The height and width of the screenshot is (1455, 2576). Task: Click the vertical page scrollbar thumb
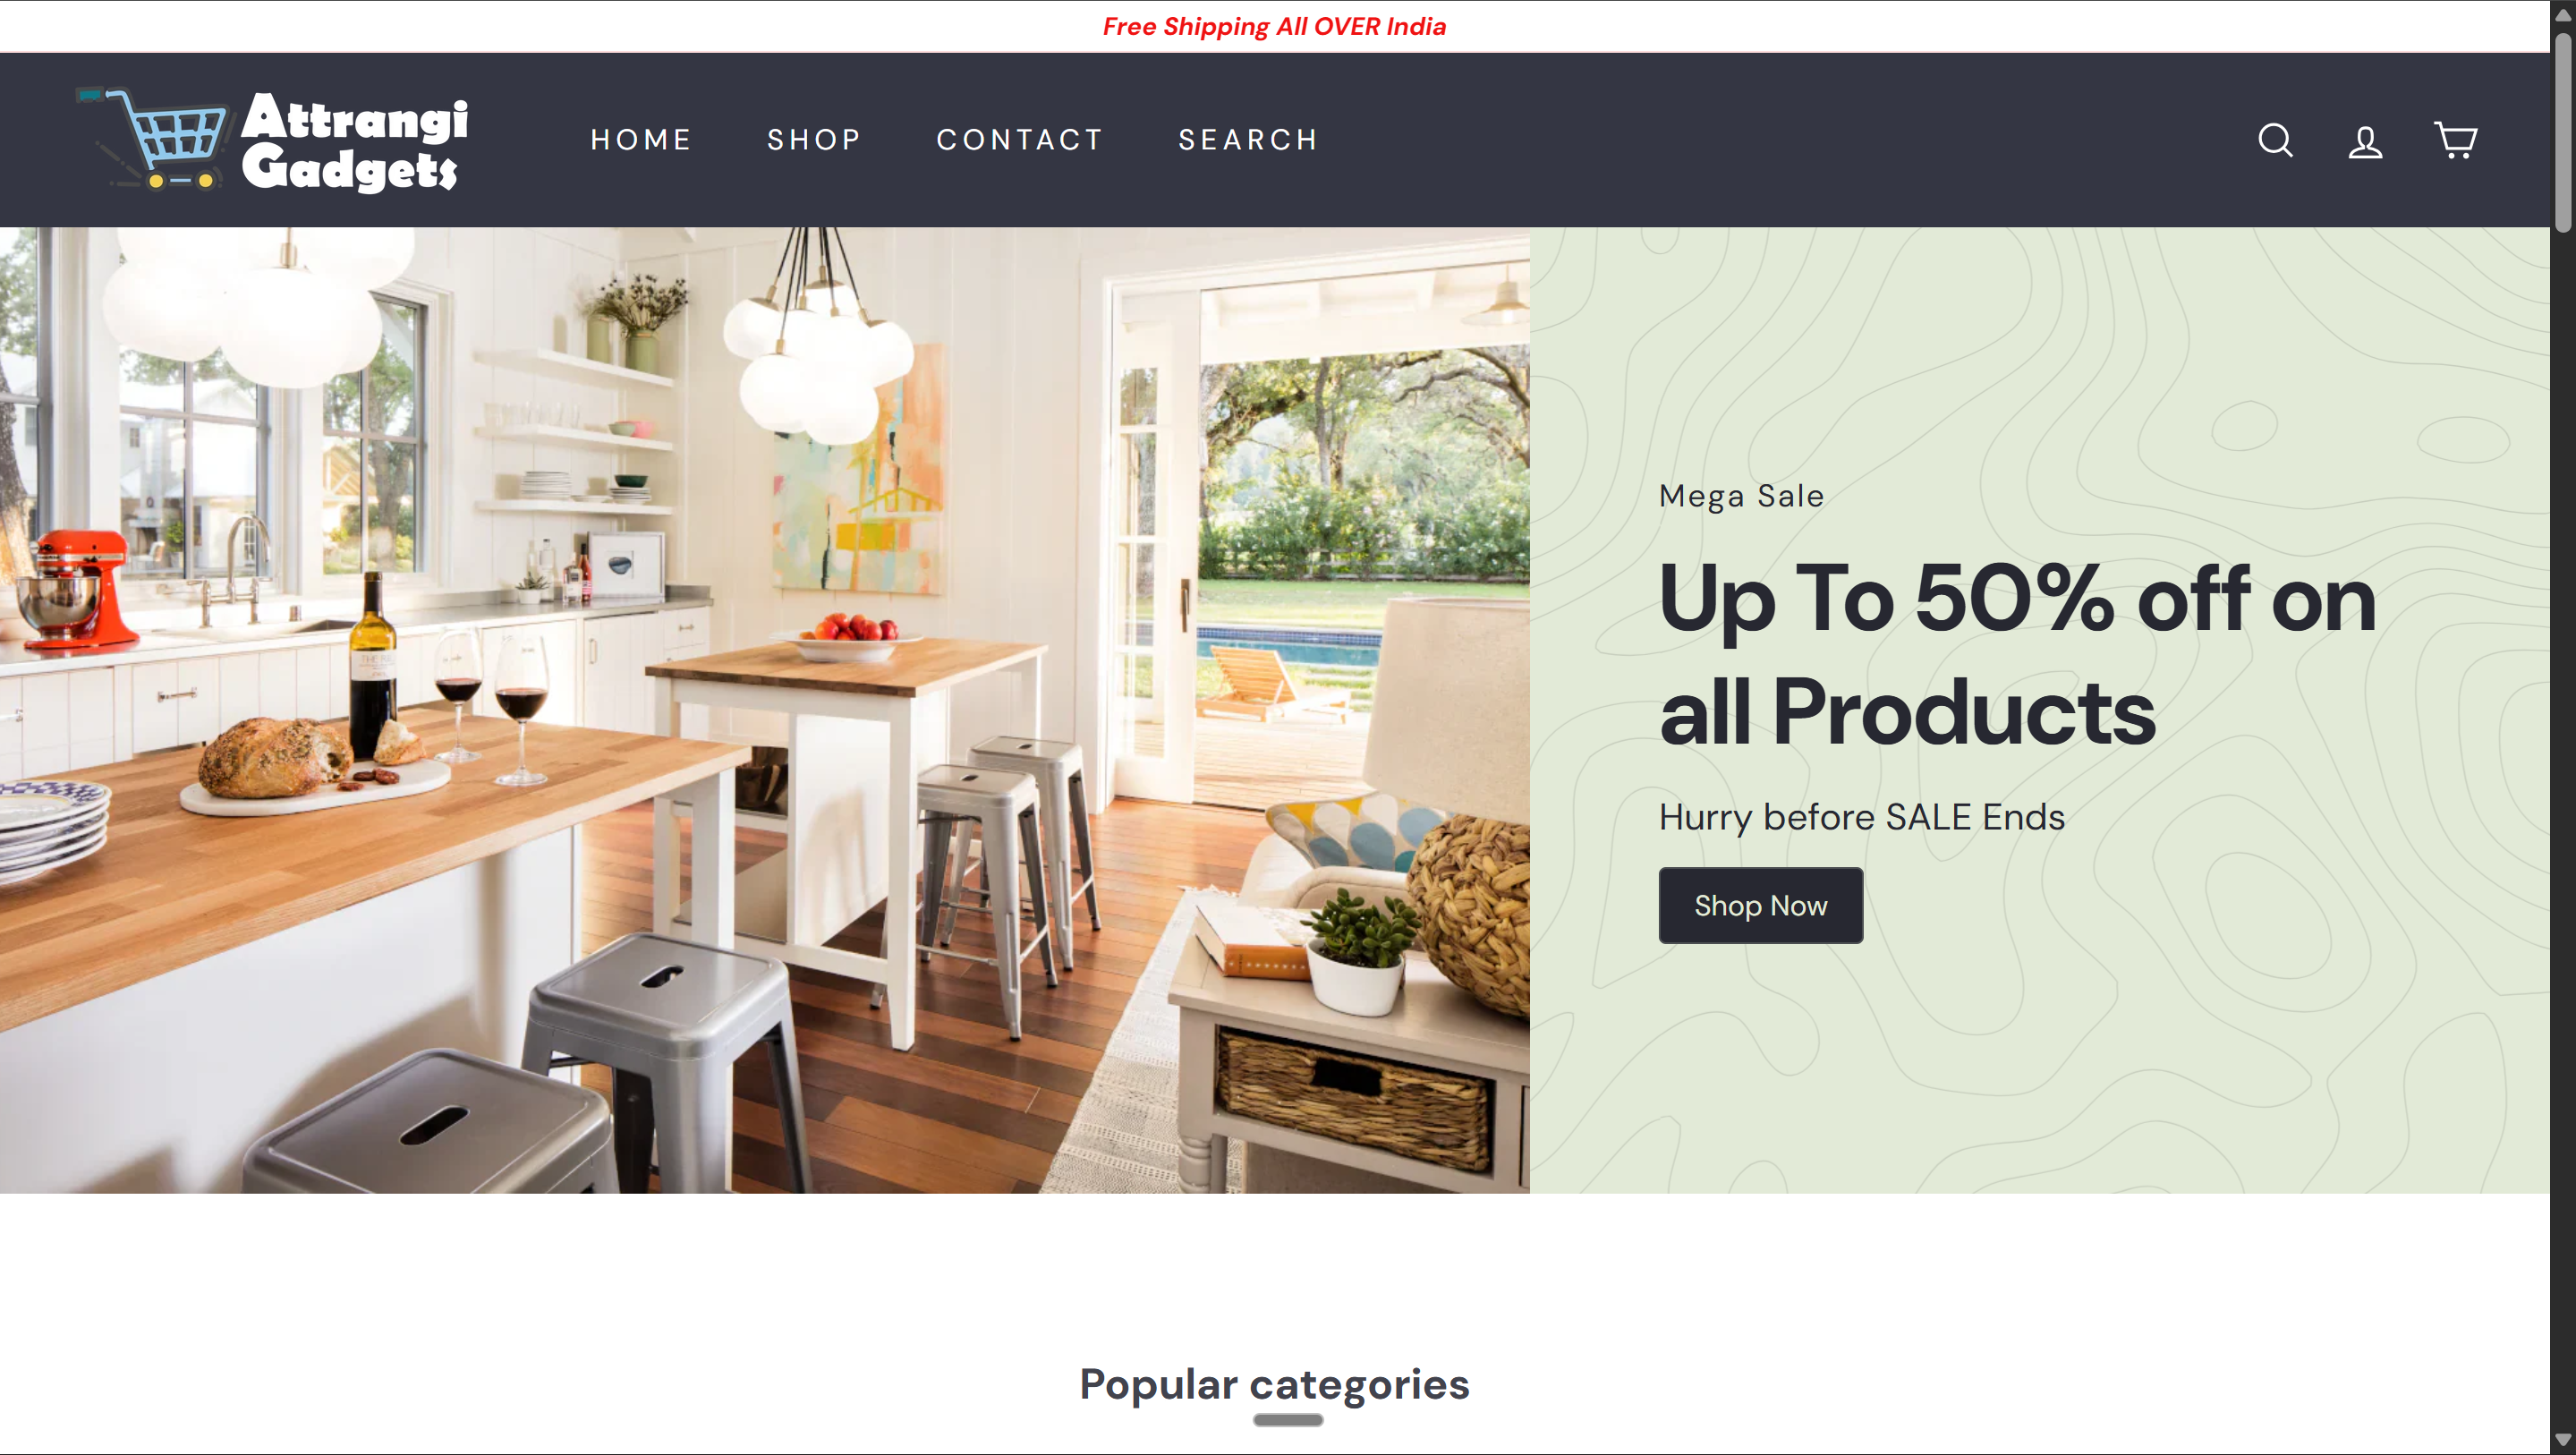tap(2563, 131)
